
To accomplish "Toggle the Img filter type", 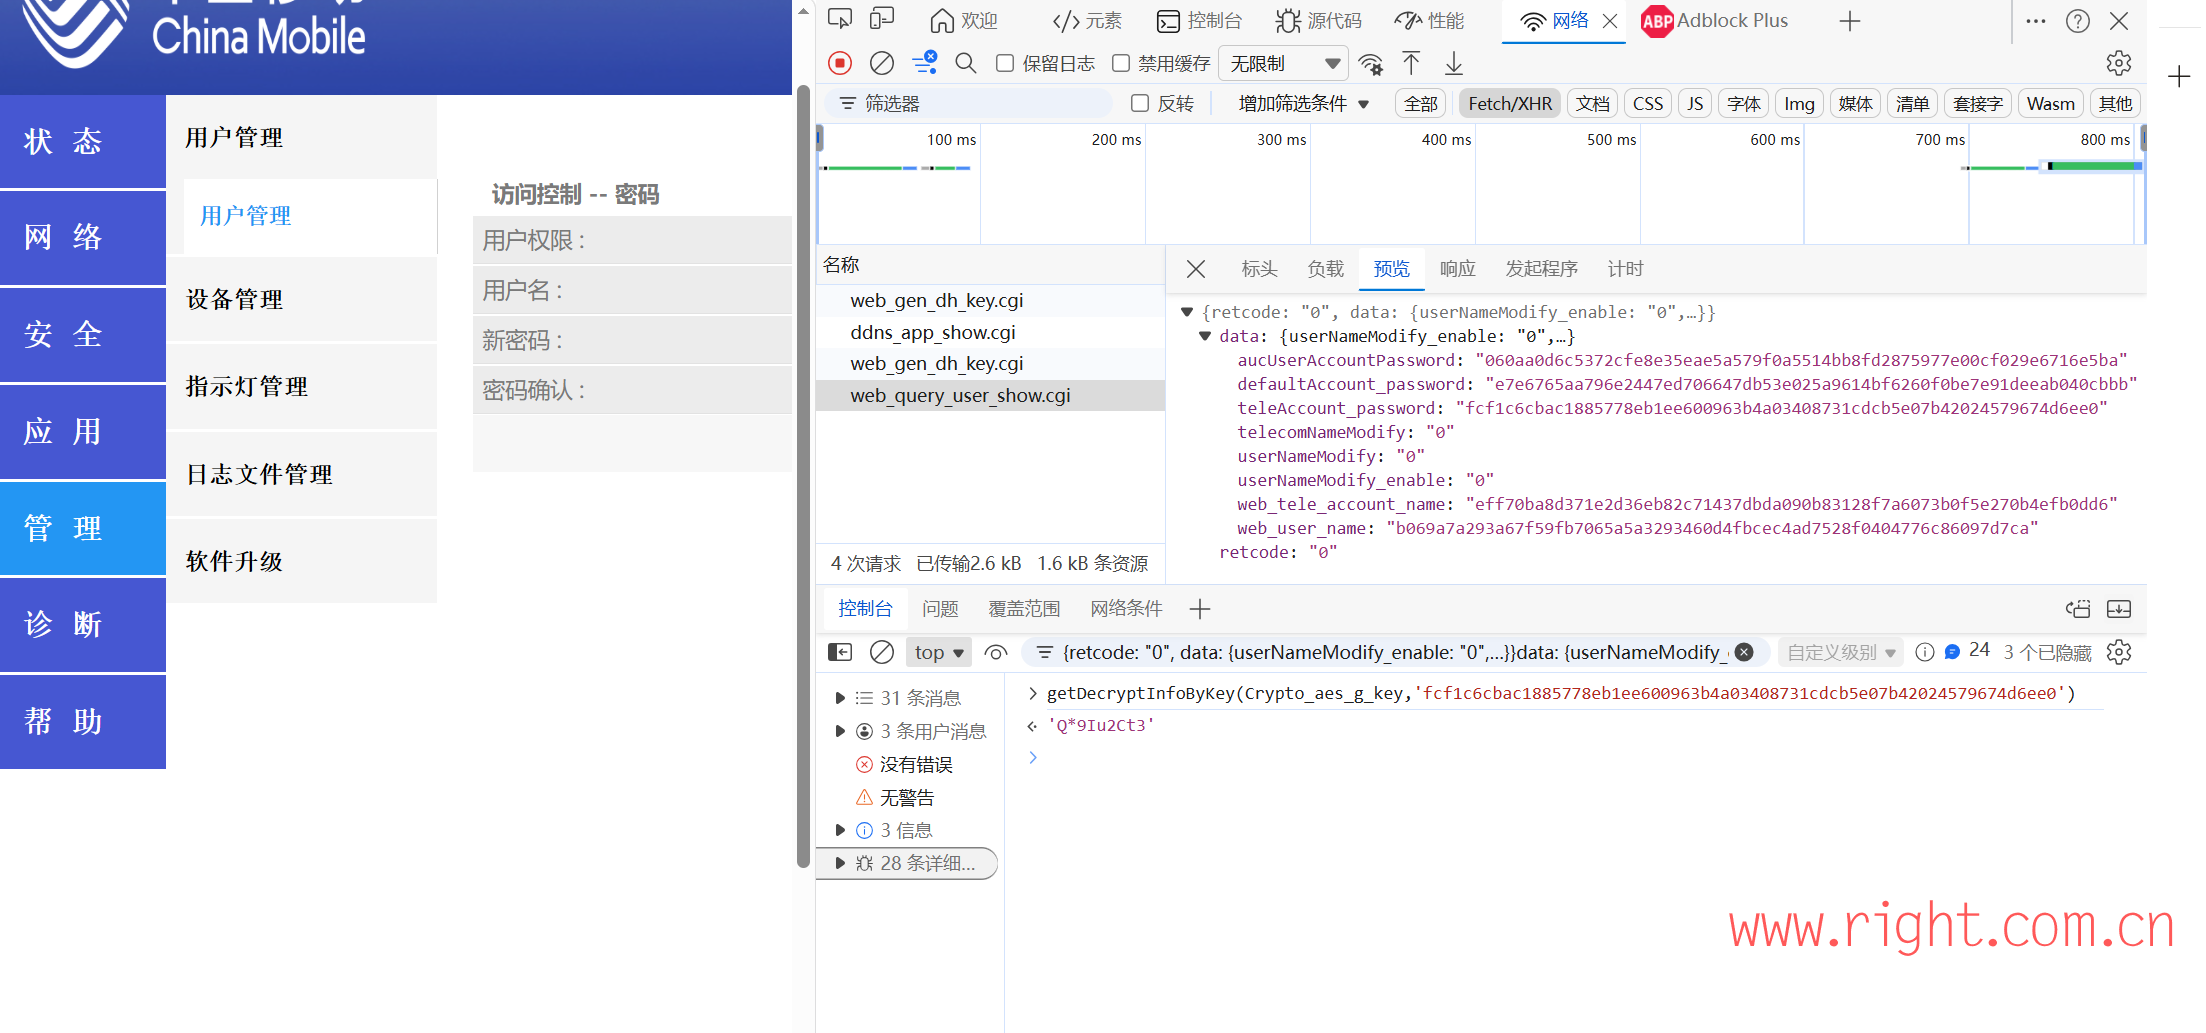I will (x=1799, y=104).
